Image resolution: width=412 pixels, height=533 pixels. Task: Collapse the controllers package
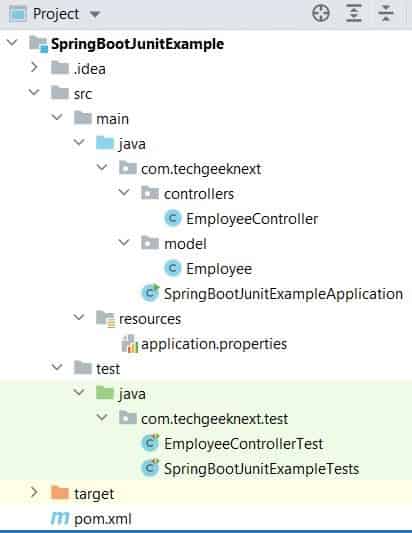click(x=124, y=192)
